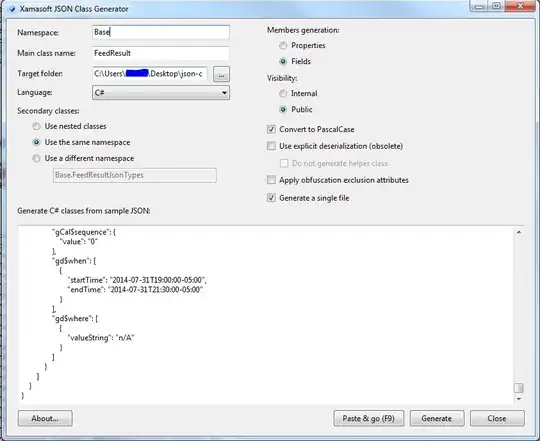Click the "valueString": "n/A" line
The height and width of the screenshot is (441, 540).
[x=101, y=338]
